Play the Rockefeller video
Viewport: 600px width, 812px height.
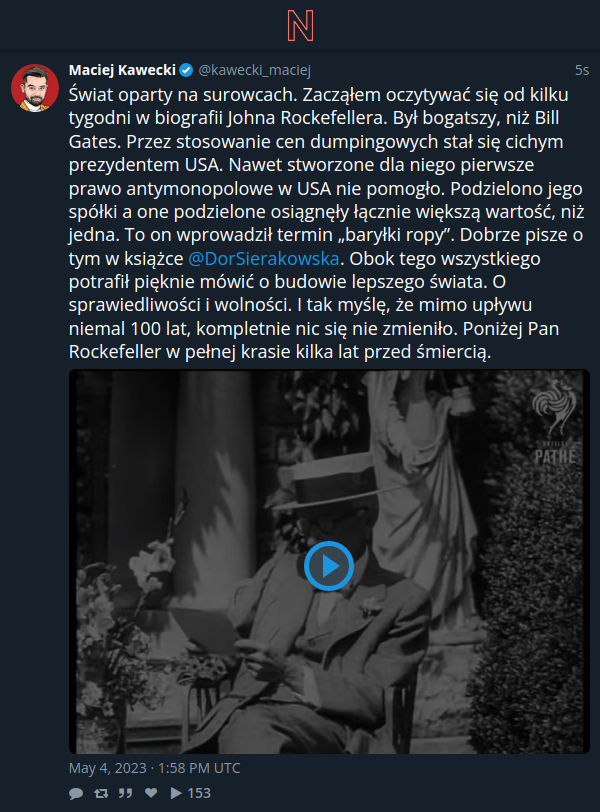point(329,566)
